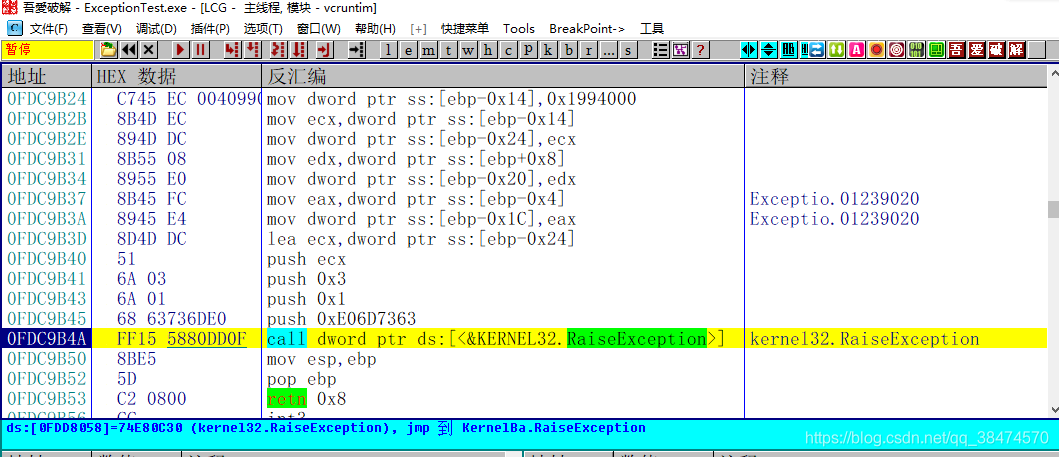The image size is (1059, 457).
Task: Open the Memory map with the m button
Action: click(x=429, y=49)
